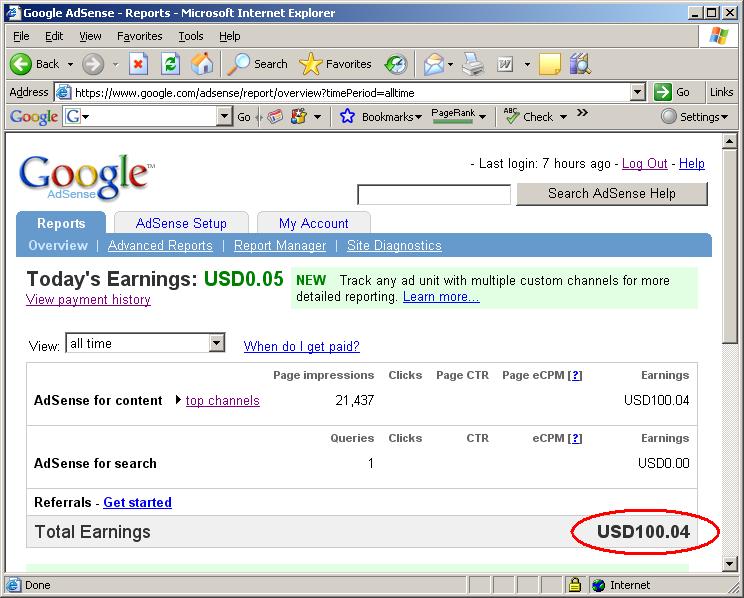Click the page icon in address bar
The height and width of the screenshot is (598, 744).
pos(64,92)
